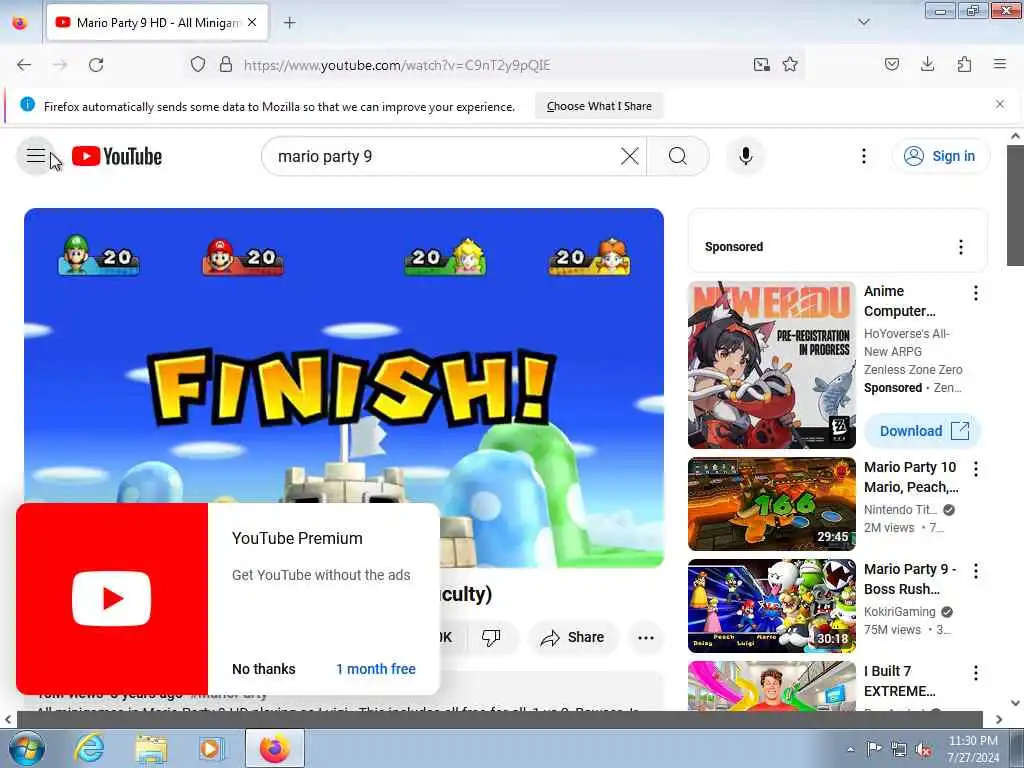Decline Premium with No thanks

point(264,669)
